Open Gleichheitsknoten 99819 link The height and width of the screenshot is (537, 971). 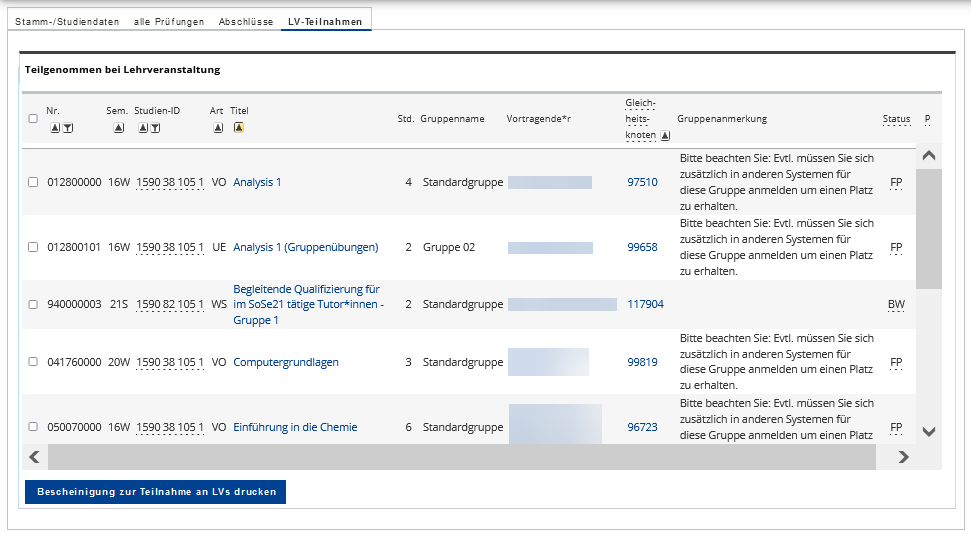642,362
